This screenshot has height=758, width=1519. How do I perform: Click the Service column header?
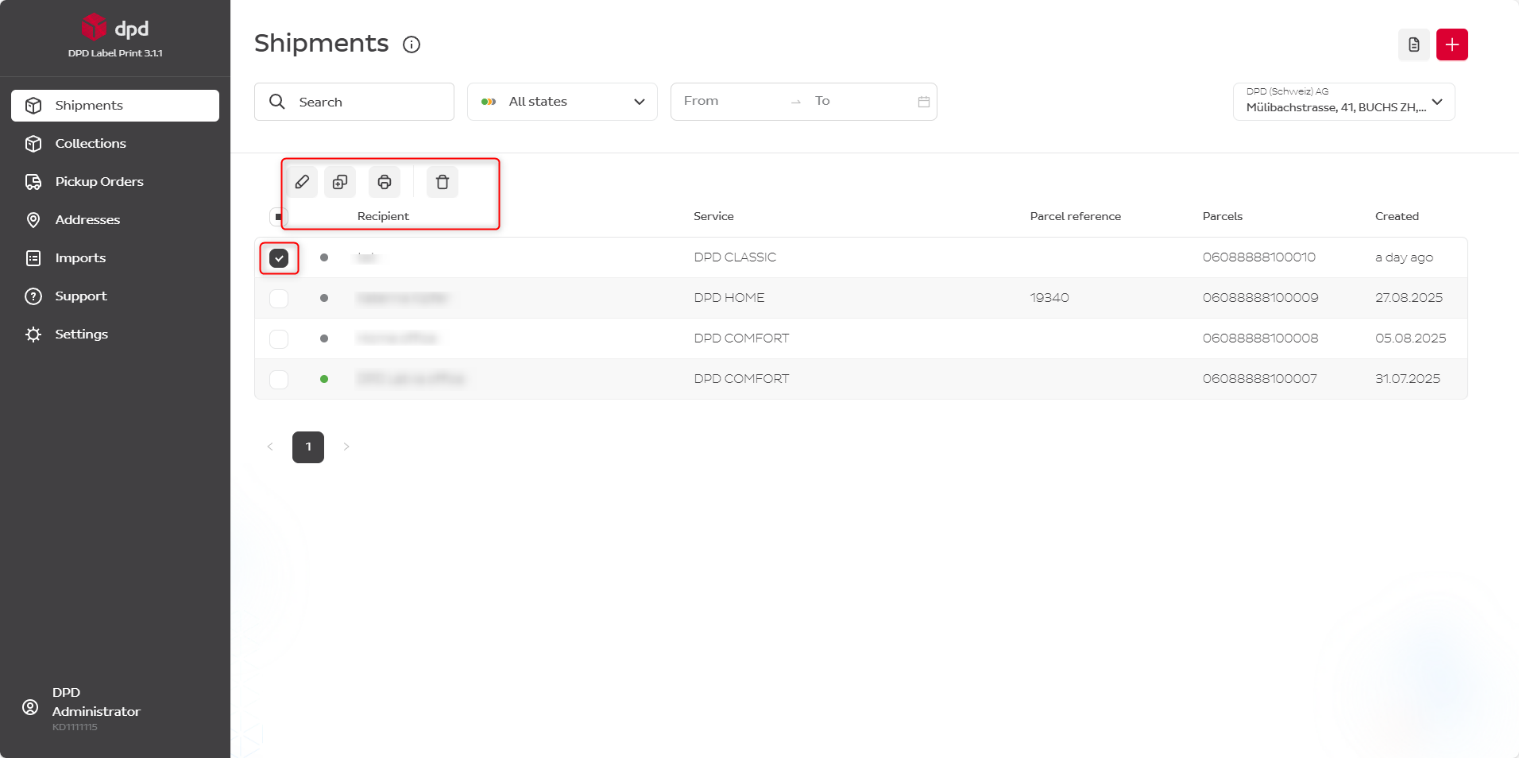[714, 216]
